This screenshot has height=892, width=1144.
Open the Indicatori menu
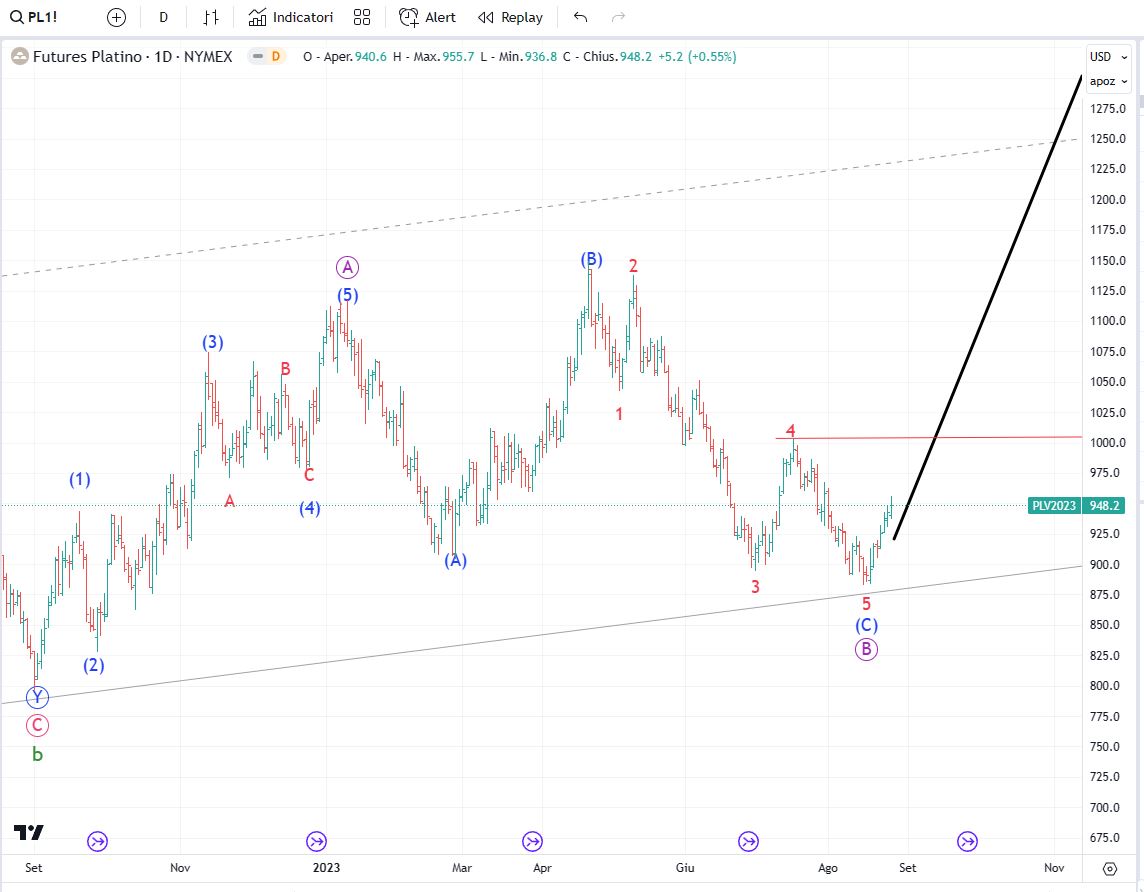coord(290,17)
